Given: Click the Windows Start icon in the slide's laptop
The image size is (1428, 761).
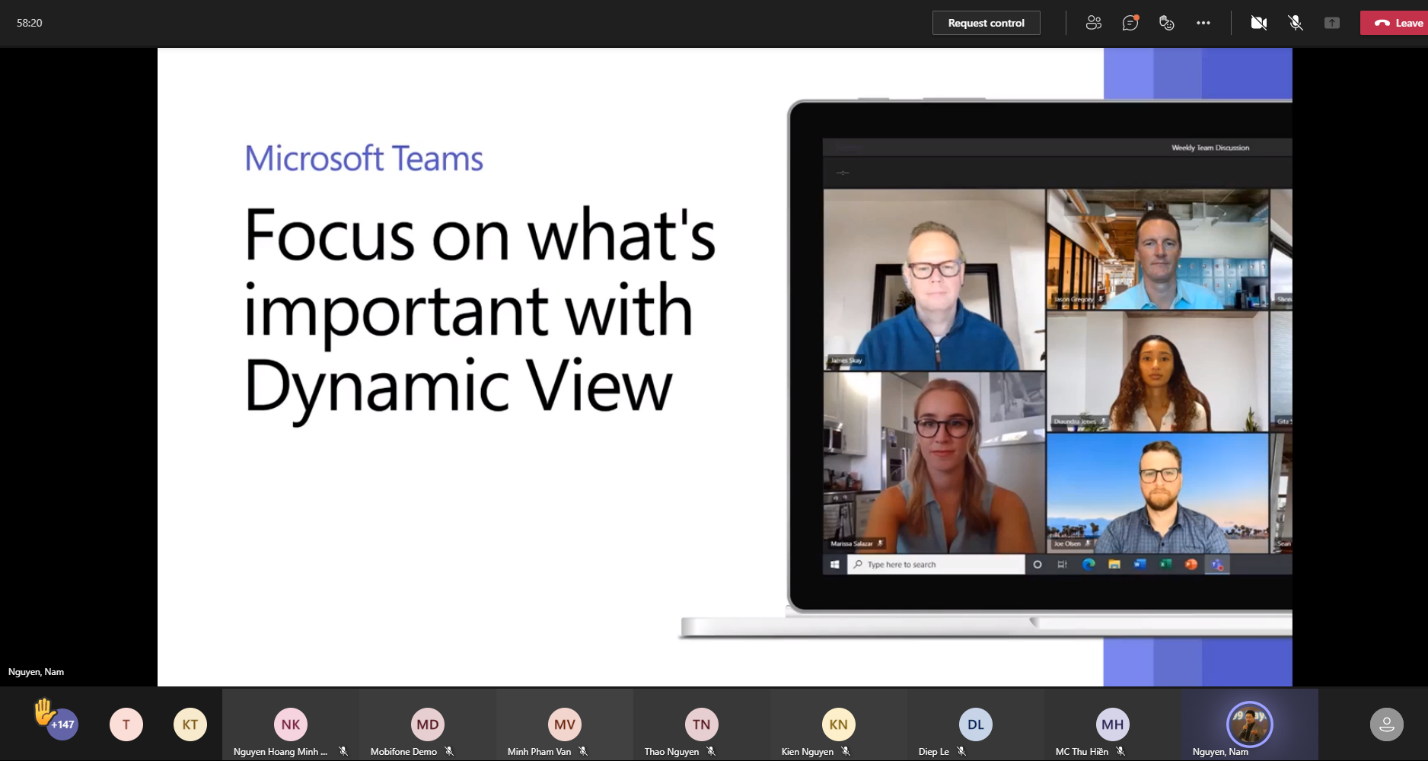Looking at the screenshot, I should coord(834,564).
